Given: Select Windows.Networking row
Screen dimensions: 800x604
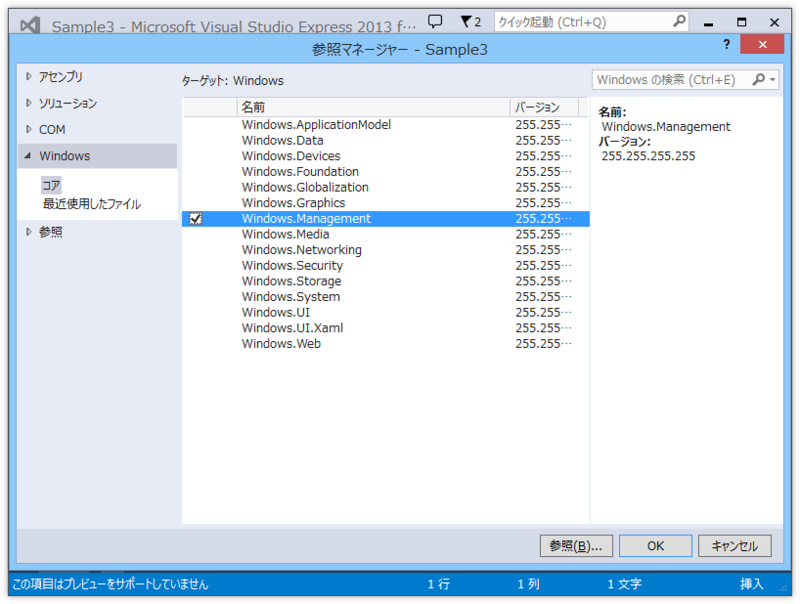Looking at the screenshot, I should point(385,250).
